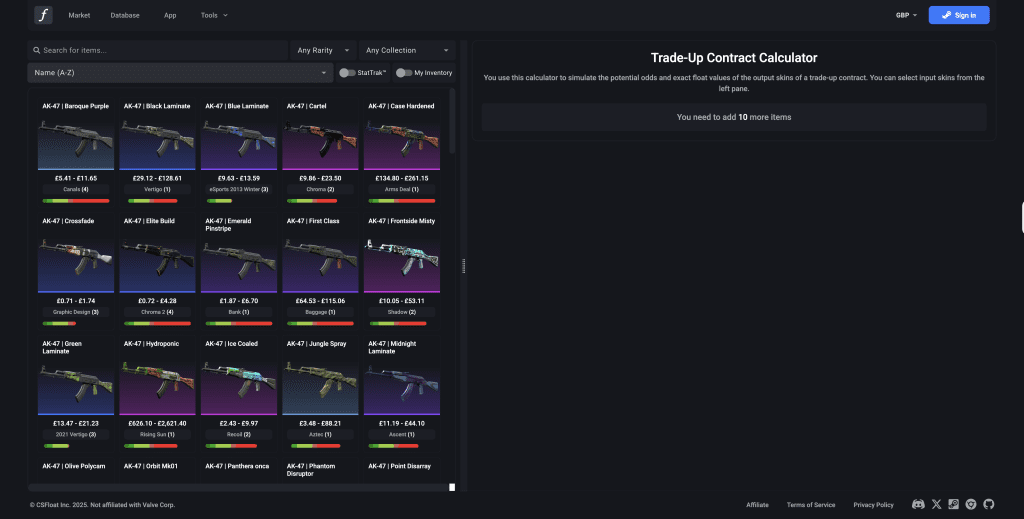Select the AK-47 Baroque Purple skin image
Image resolution: width=1024 pixels, height=519 pixels.
pyautogui.click(x=76, y=142)
